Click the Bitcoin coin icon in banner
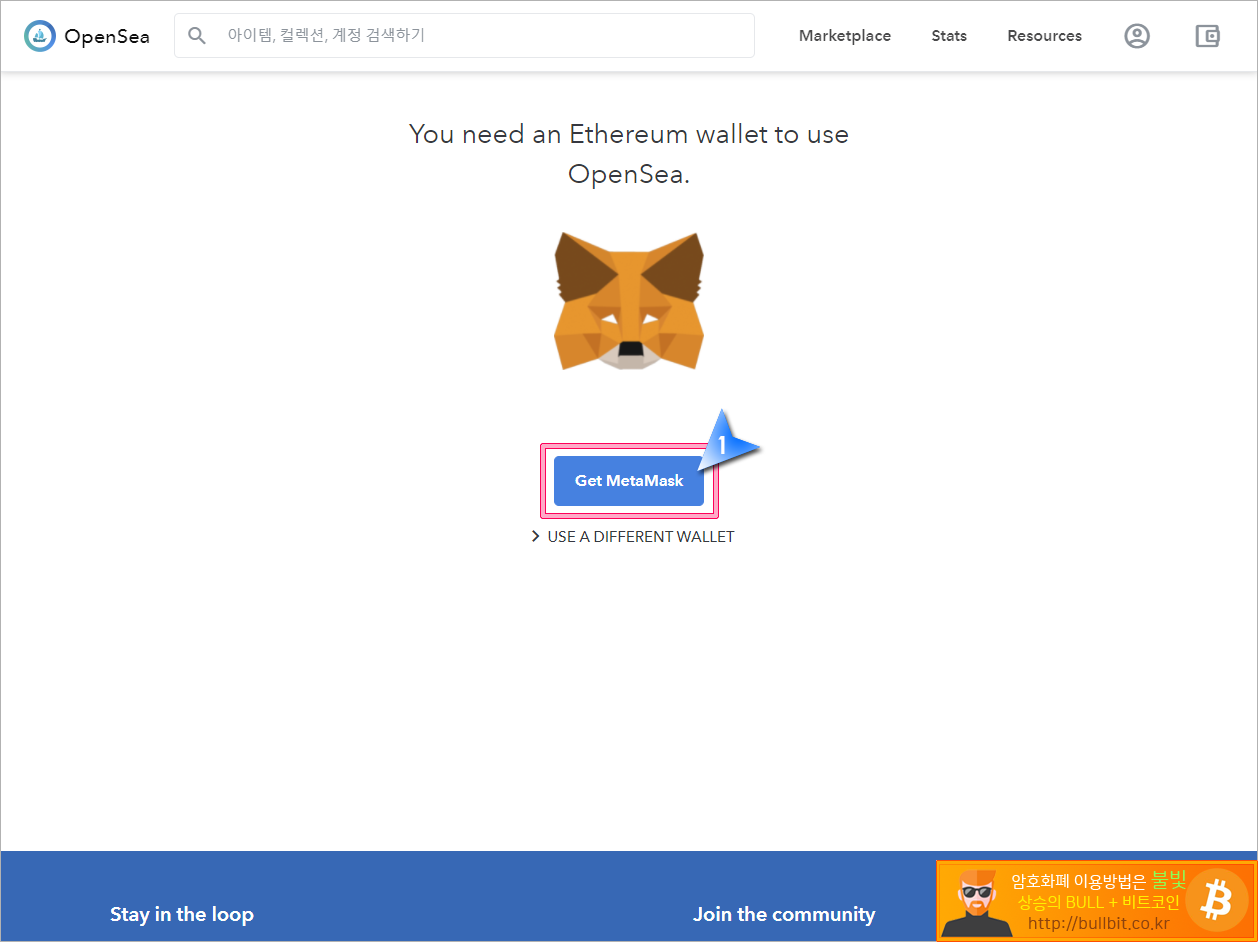 click(x=1217, y=900)
